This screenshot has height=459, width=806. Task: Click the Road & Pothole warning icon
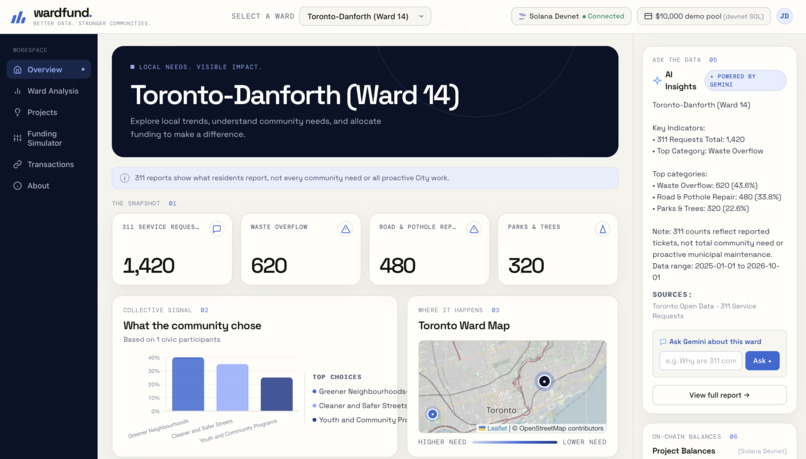click(x=474, y=229)
